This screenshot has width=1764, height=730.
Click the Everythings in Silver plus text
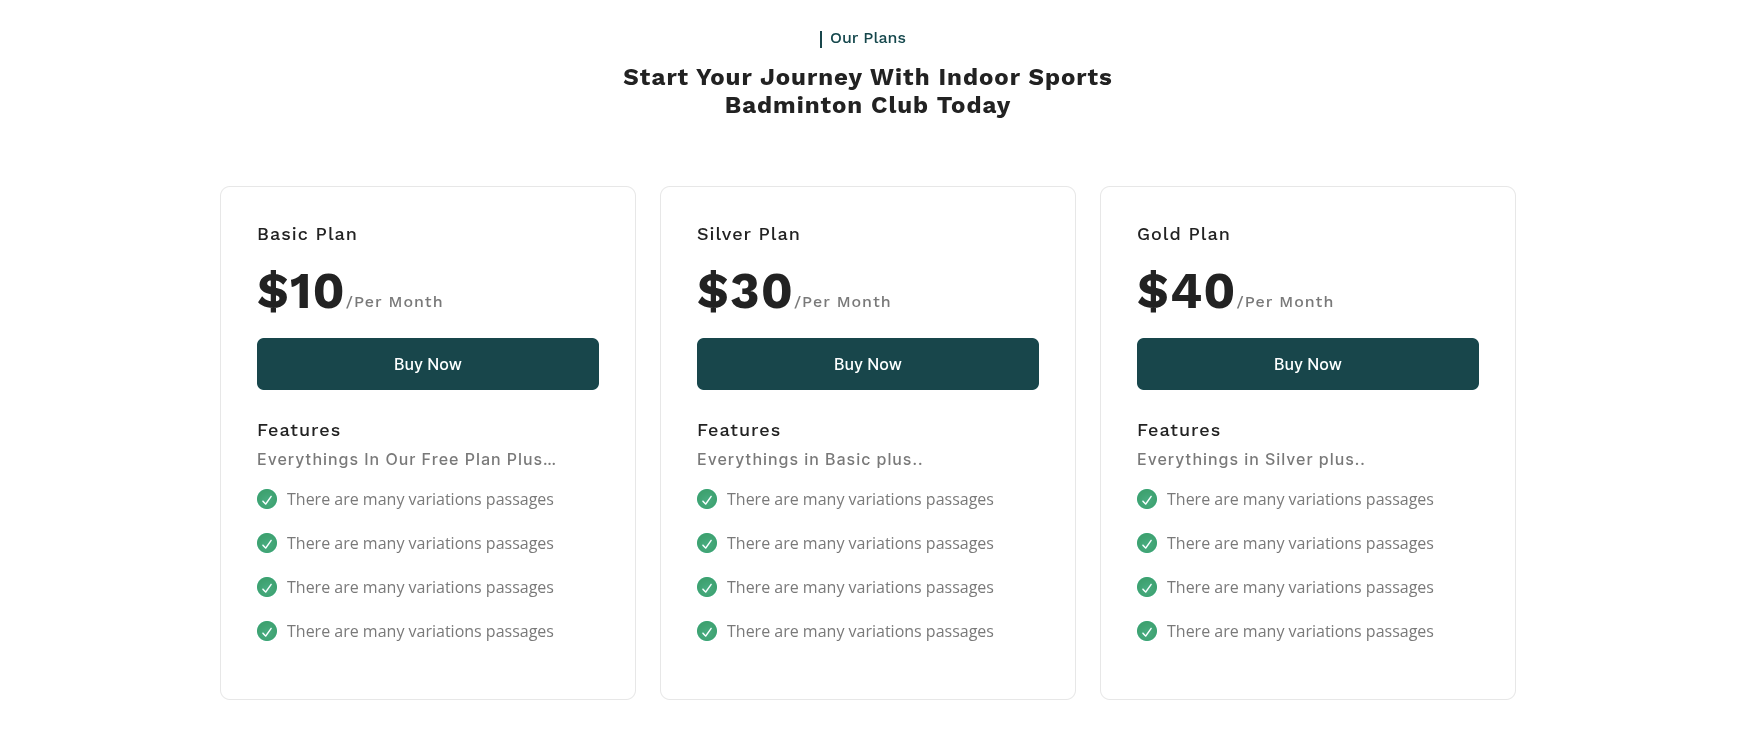pyautogui.click(x=1250, y=459)
